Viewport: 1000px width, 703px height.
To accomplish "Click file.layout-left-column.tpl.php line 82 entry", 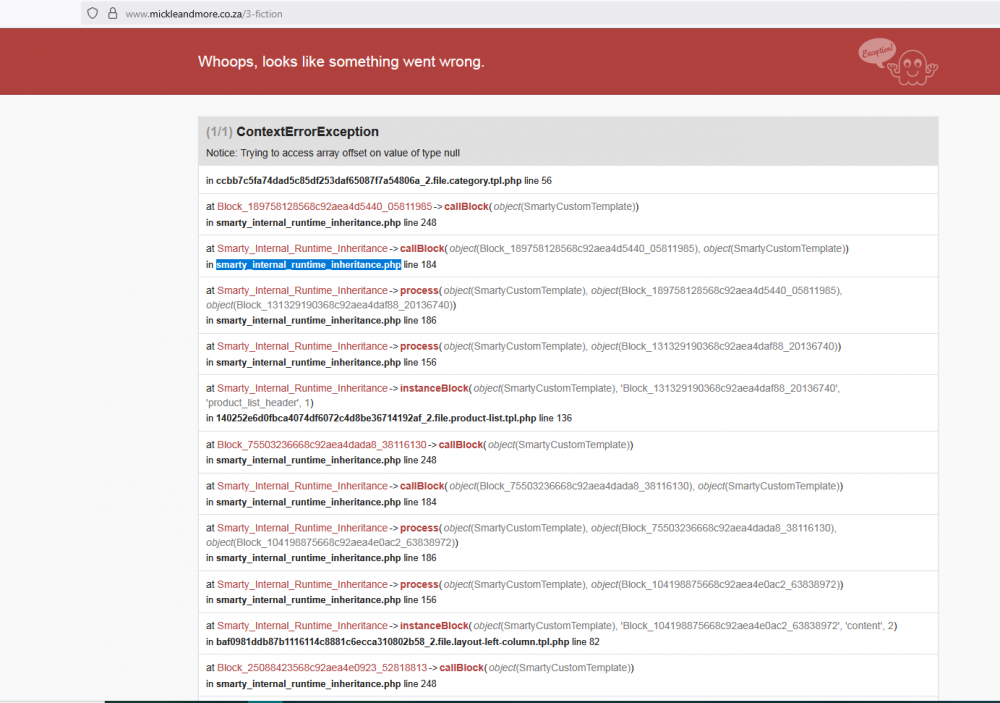I will [x=402, y=642].
